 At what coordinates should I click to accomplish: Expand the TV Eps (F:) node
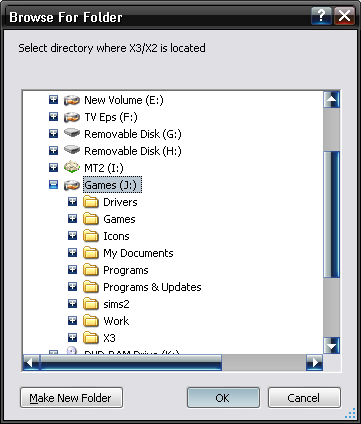[53, 117]
